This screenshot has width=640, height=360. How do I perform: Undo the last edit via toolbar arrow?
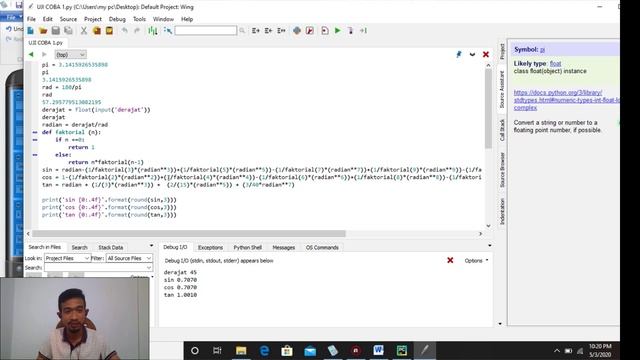124,31
